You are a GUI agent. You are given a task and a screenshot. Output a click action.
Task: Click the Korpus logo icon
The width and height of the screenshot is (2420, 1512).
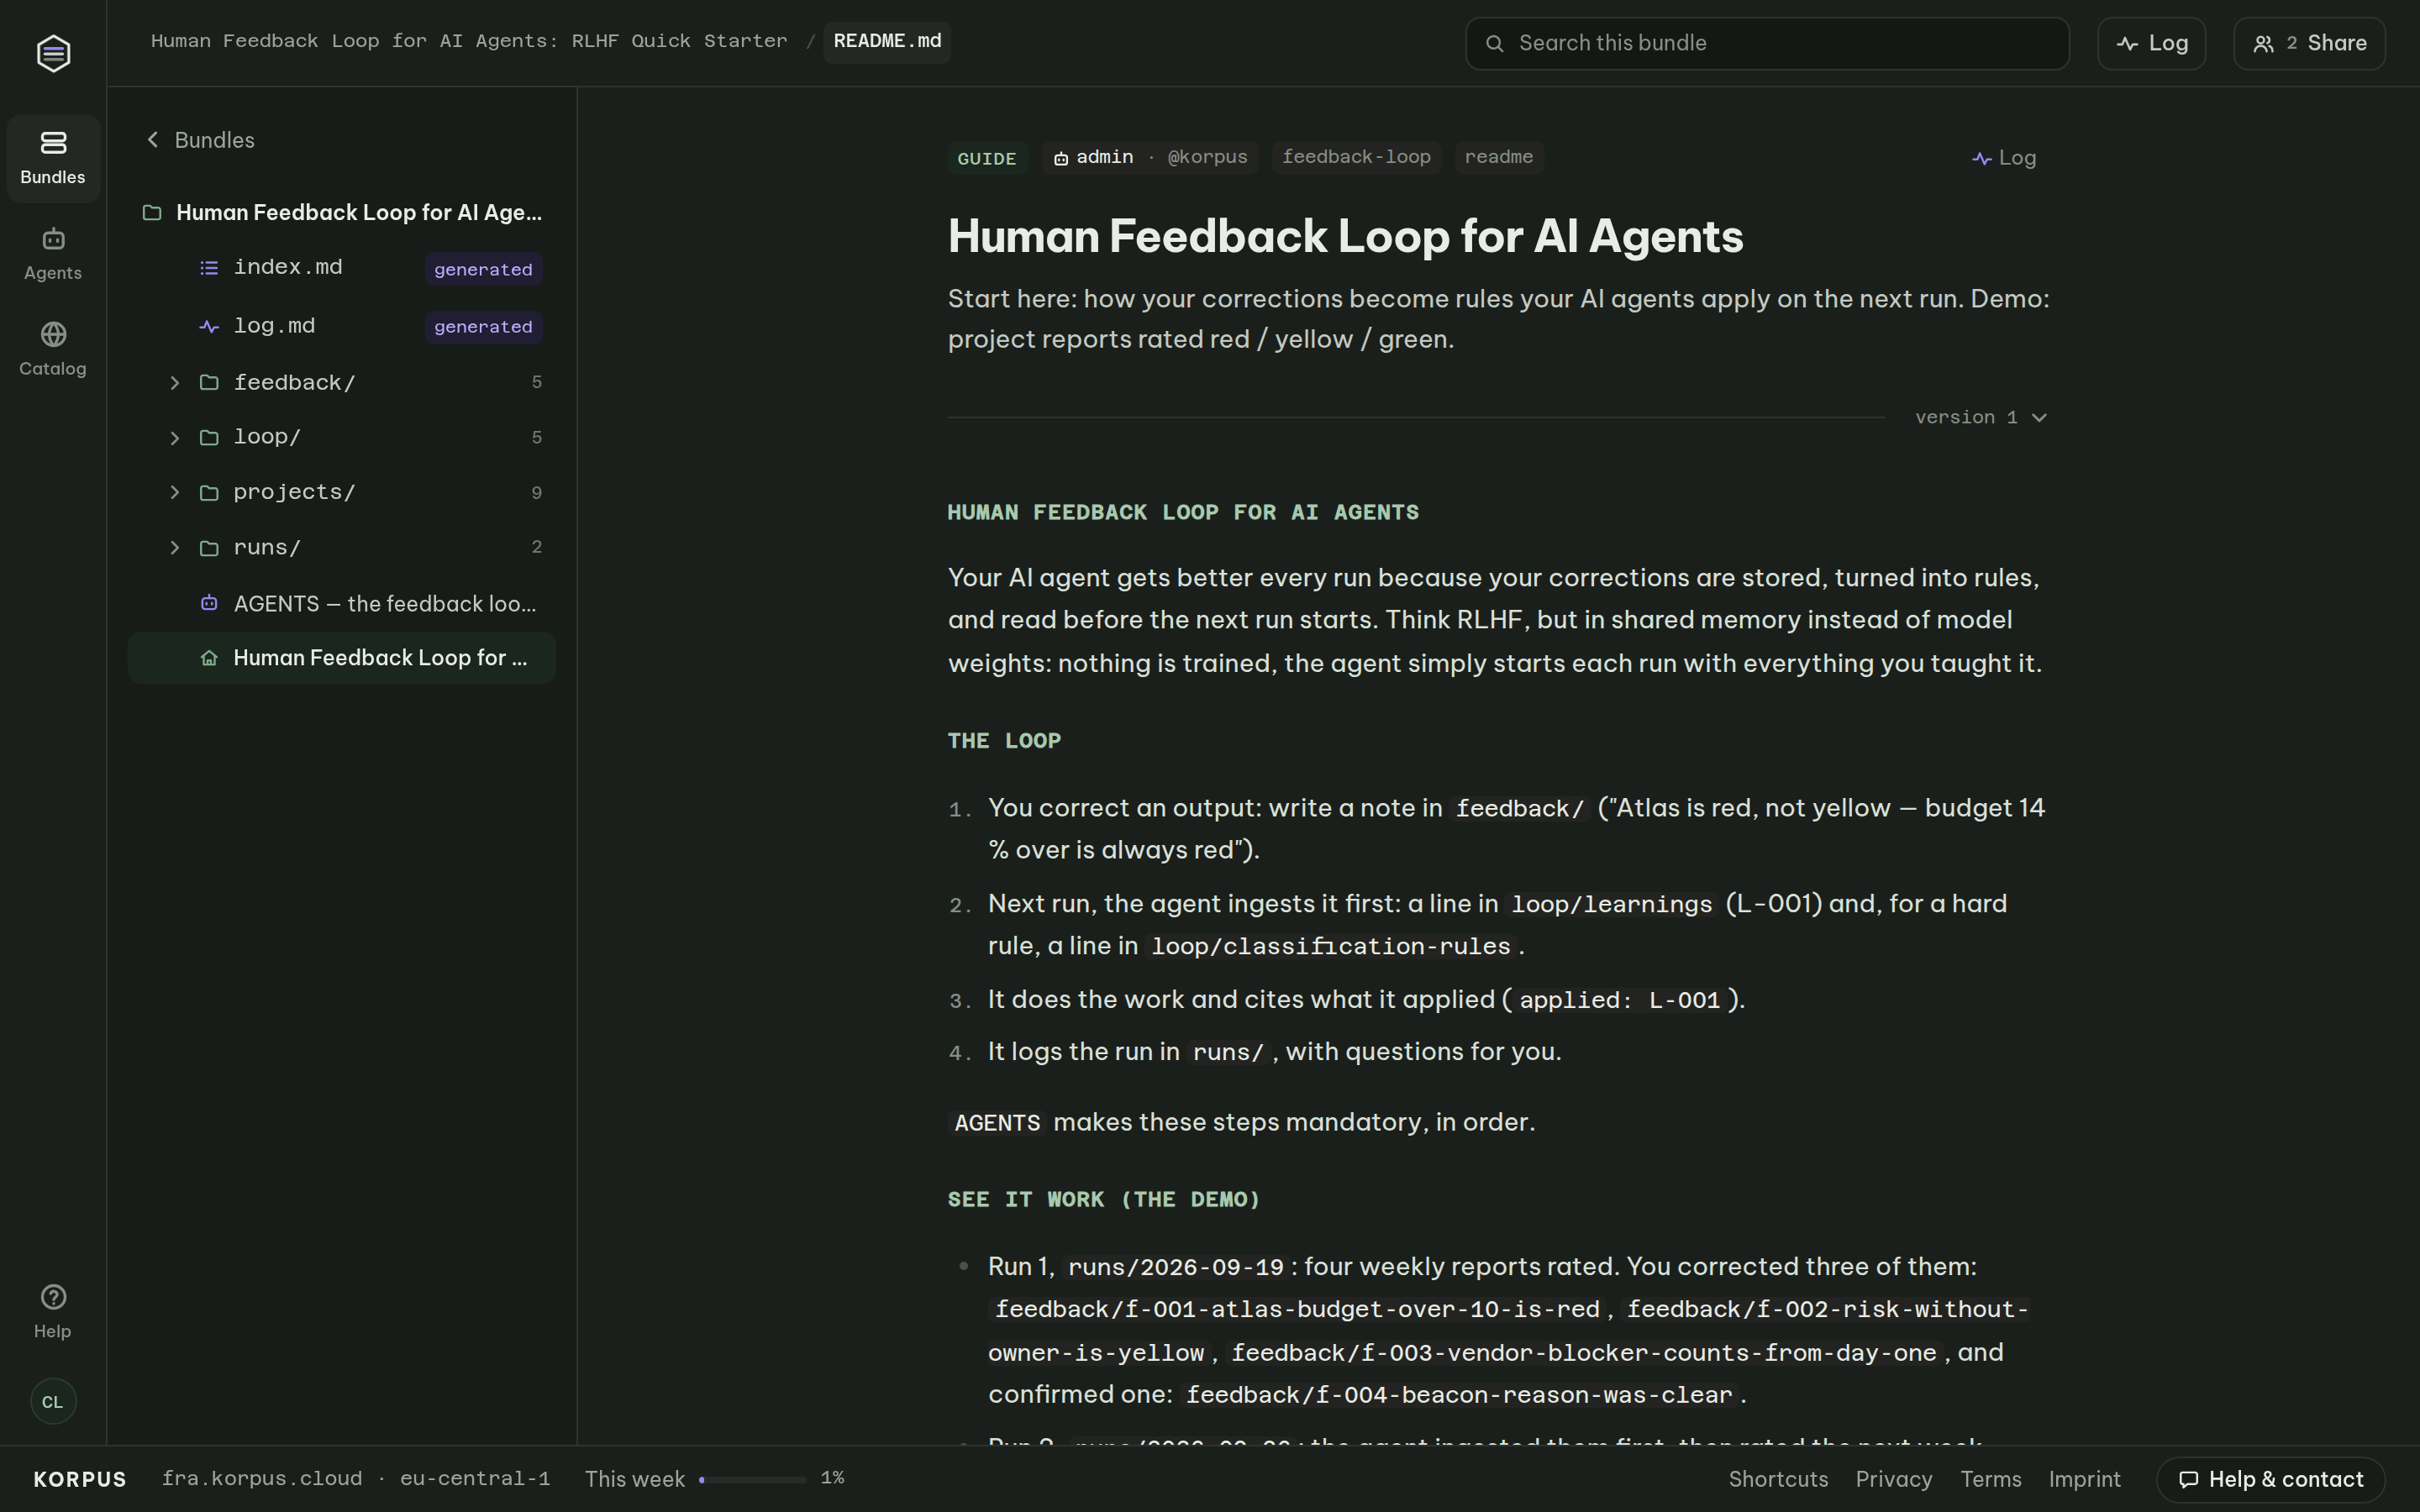coord(53,53)
